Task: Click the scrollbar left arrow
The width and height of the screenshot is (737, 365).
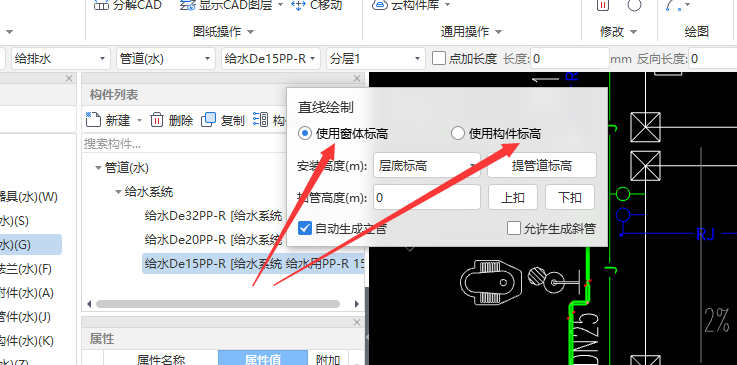Action: click(x=88, y=304)
